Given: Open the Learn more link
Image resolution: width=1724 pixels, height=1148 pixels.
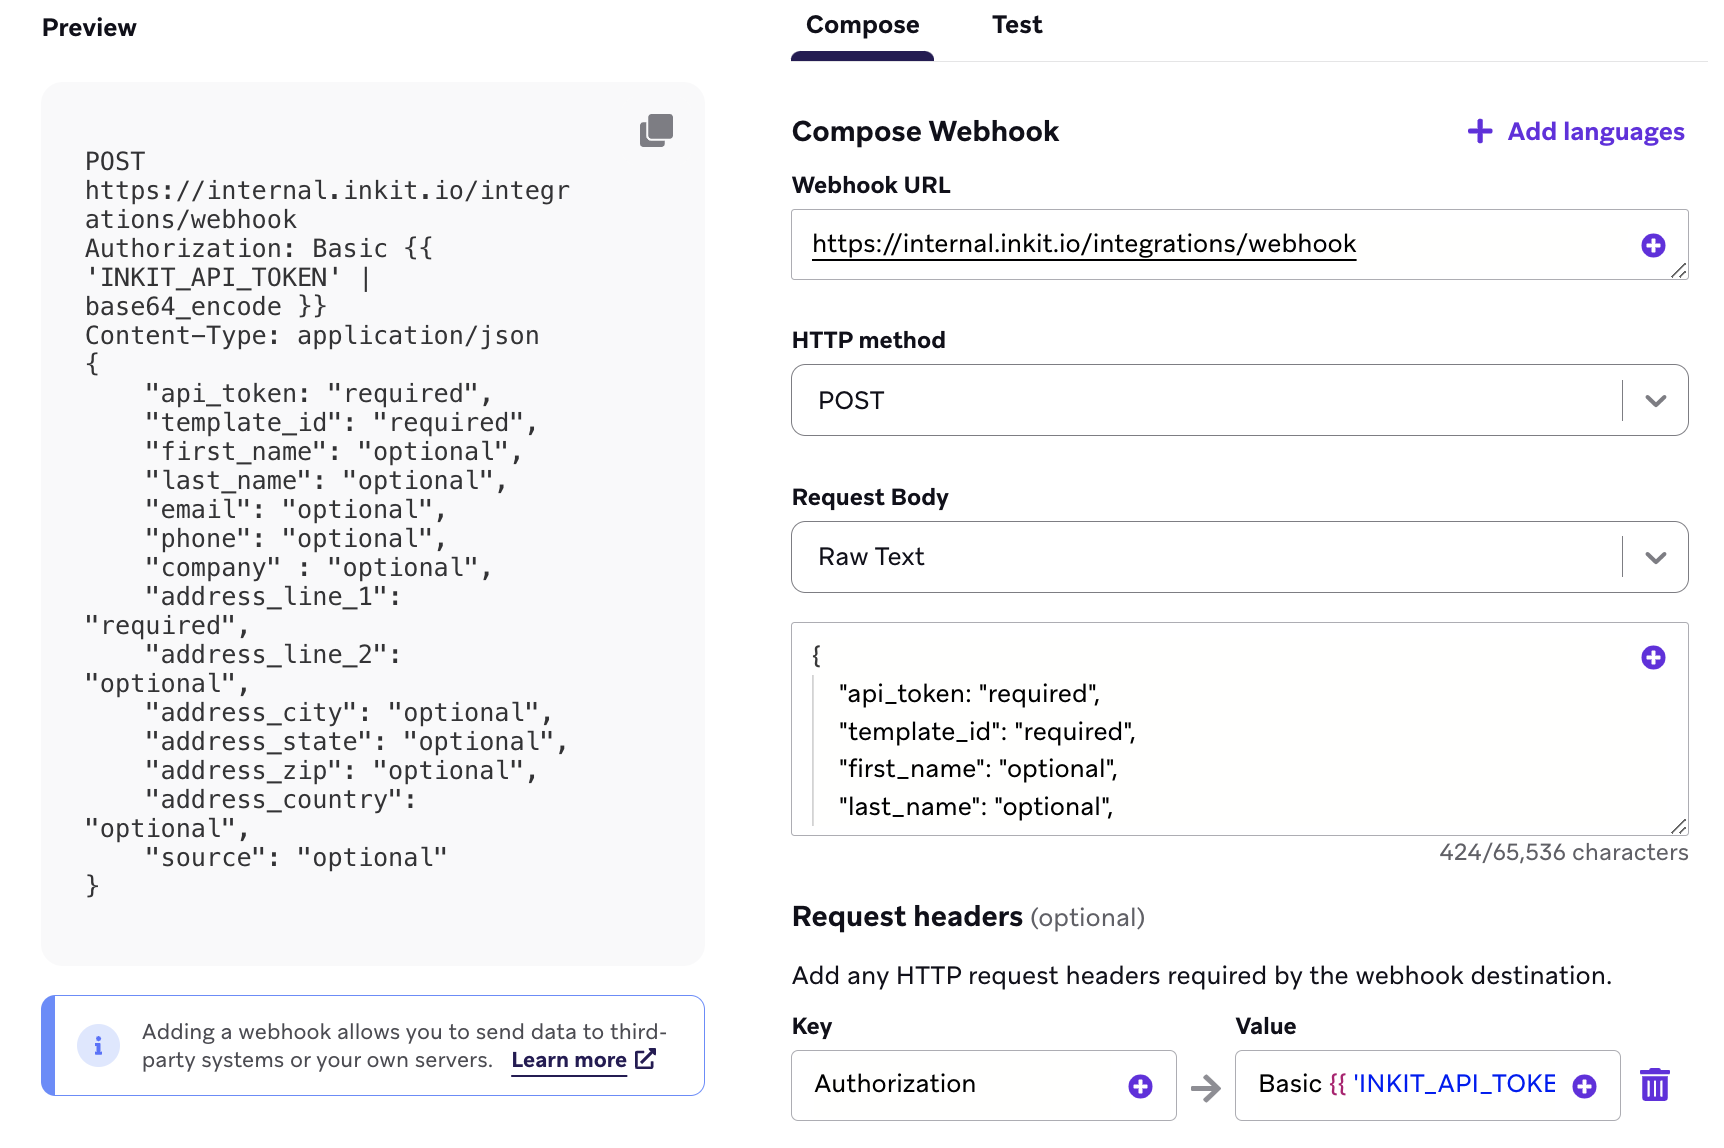Looking at the screenshot, I should [x=569, y=1060].
